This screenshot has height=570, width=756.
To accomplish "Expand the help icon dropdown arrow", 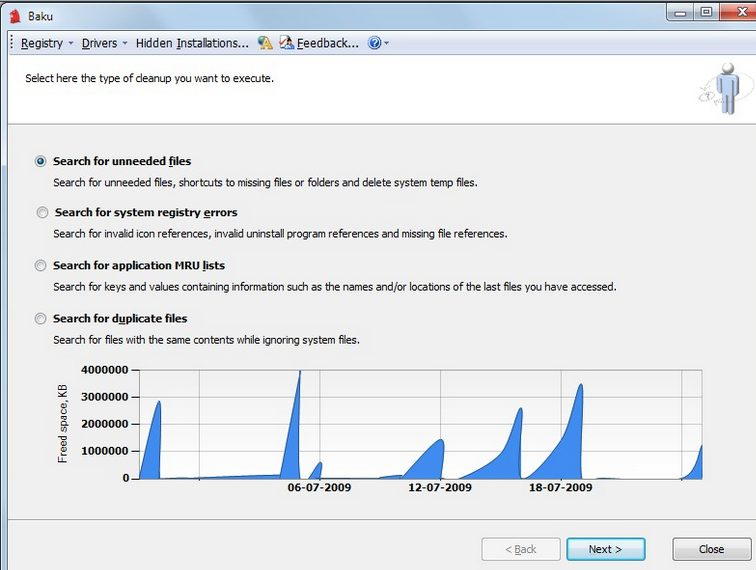I will [x=386, y=43].
